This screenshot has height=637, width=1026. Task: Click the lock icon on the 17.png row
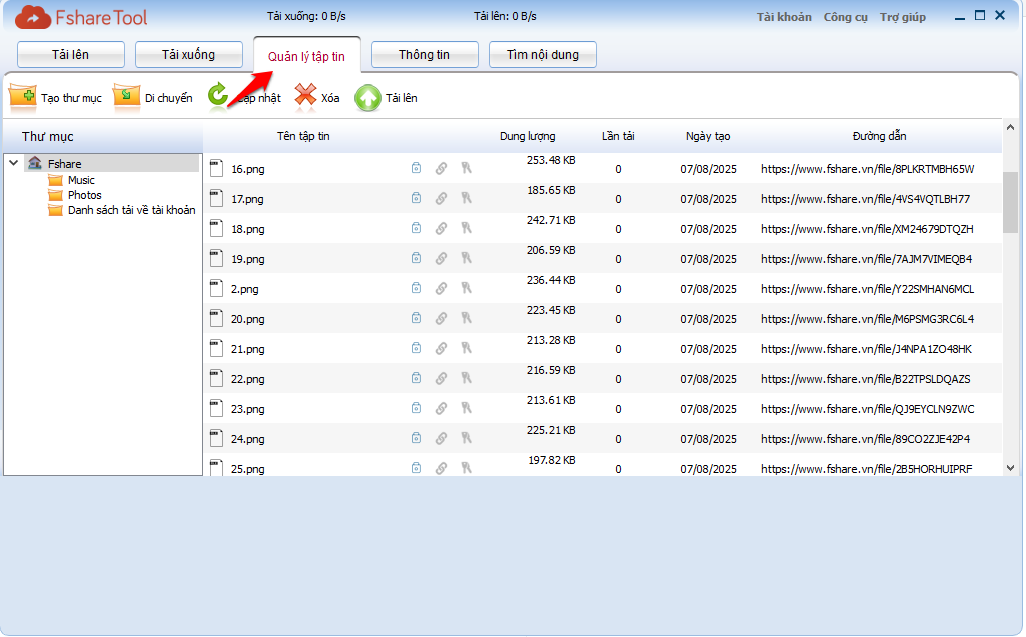(416, 198)
